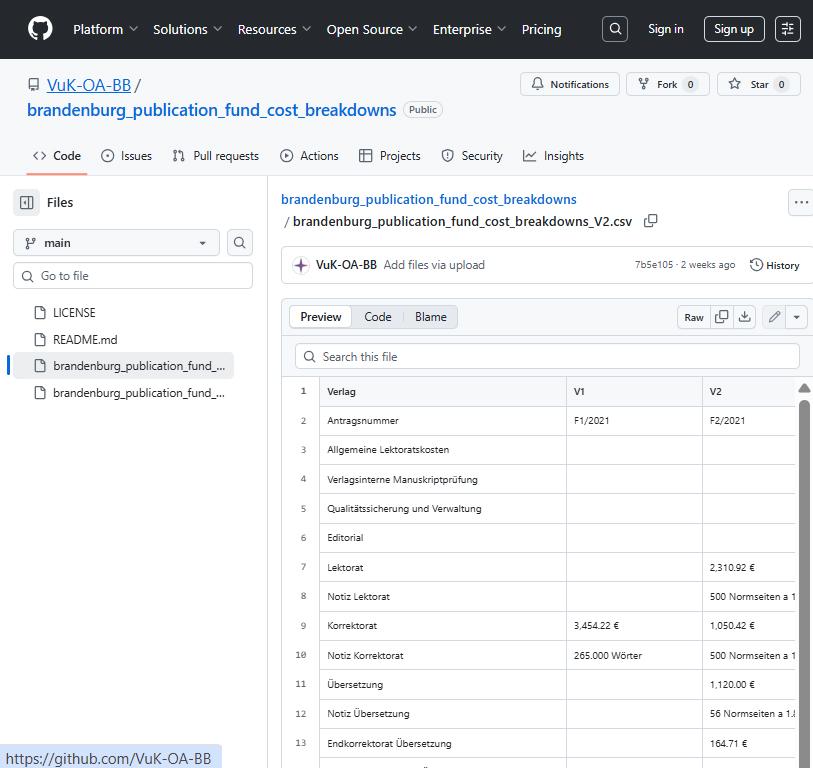Edit the file using the pencil icon
The image size is (813, 768).
[x=772, y=316]
